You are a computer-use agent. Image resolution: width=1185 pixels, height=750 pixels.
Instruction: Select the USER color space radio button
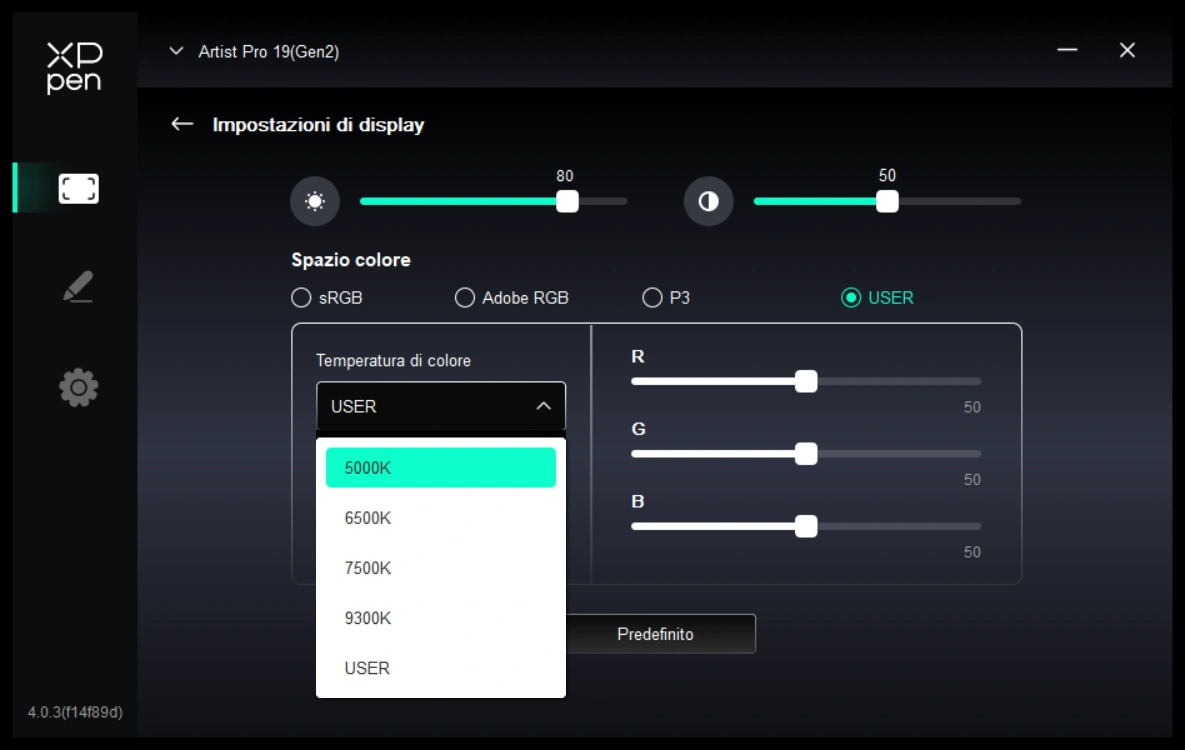[851, 298]
